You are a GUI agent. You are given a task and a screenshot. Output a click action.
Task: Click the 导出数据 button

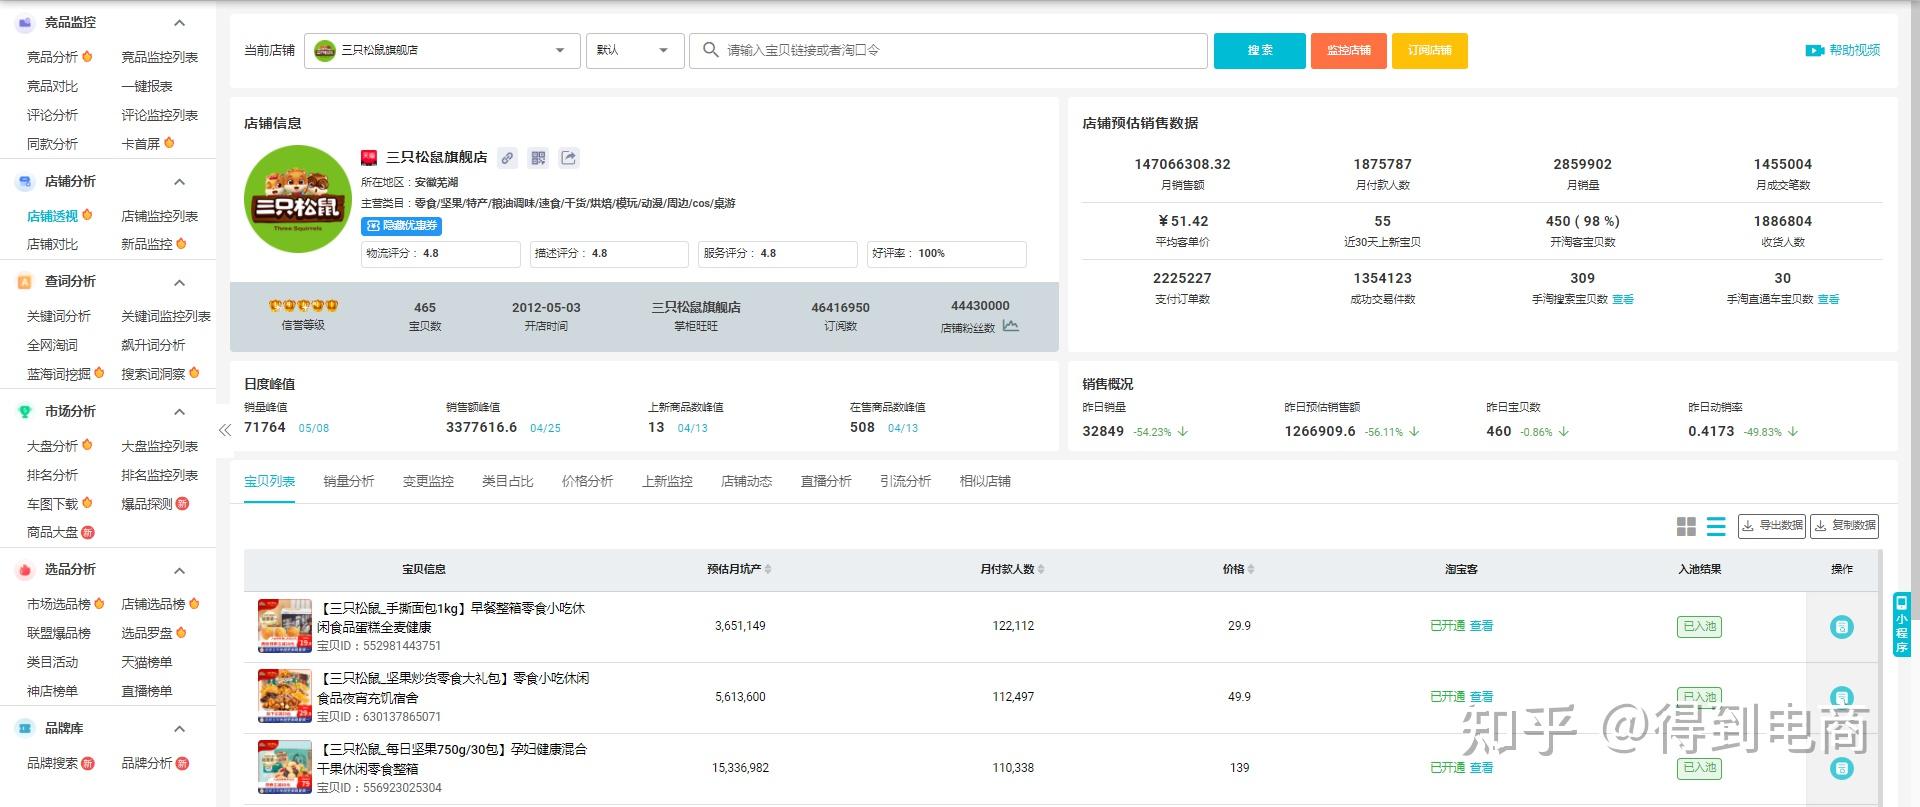point(1772,526)
